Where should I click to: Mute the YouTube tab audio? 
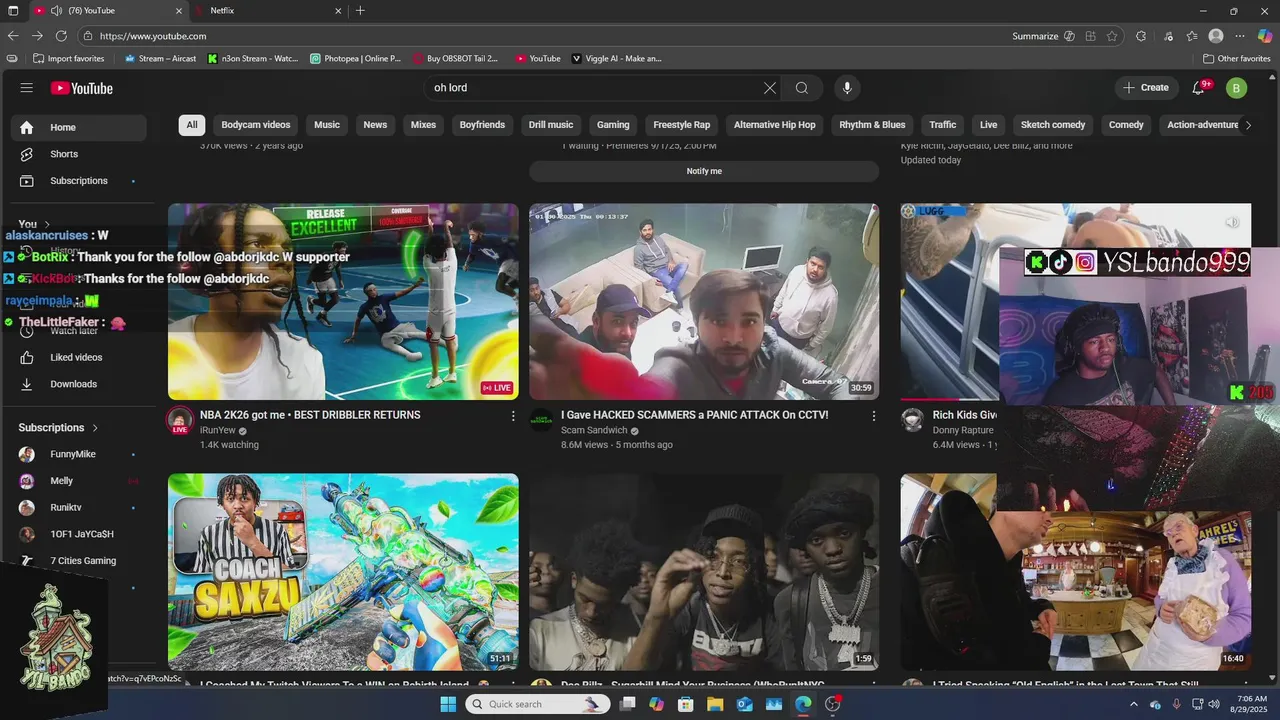57,11
